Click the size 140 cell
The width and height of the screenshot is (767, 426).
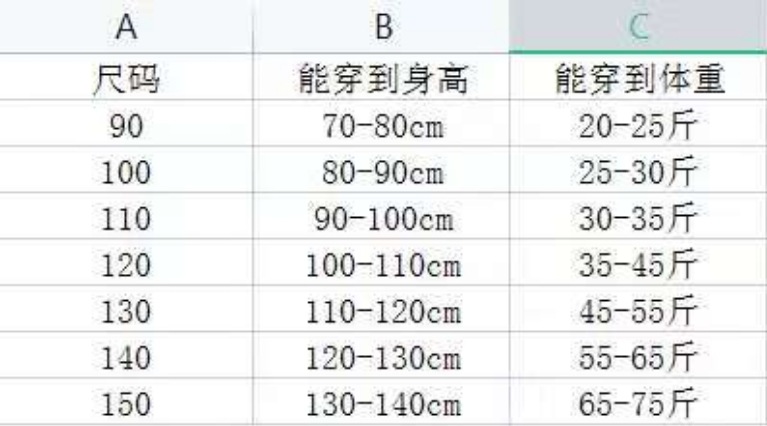tap(127, 357)
